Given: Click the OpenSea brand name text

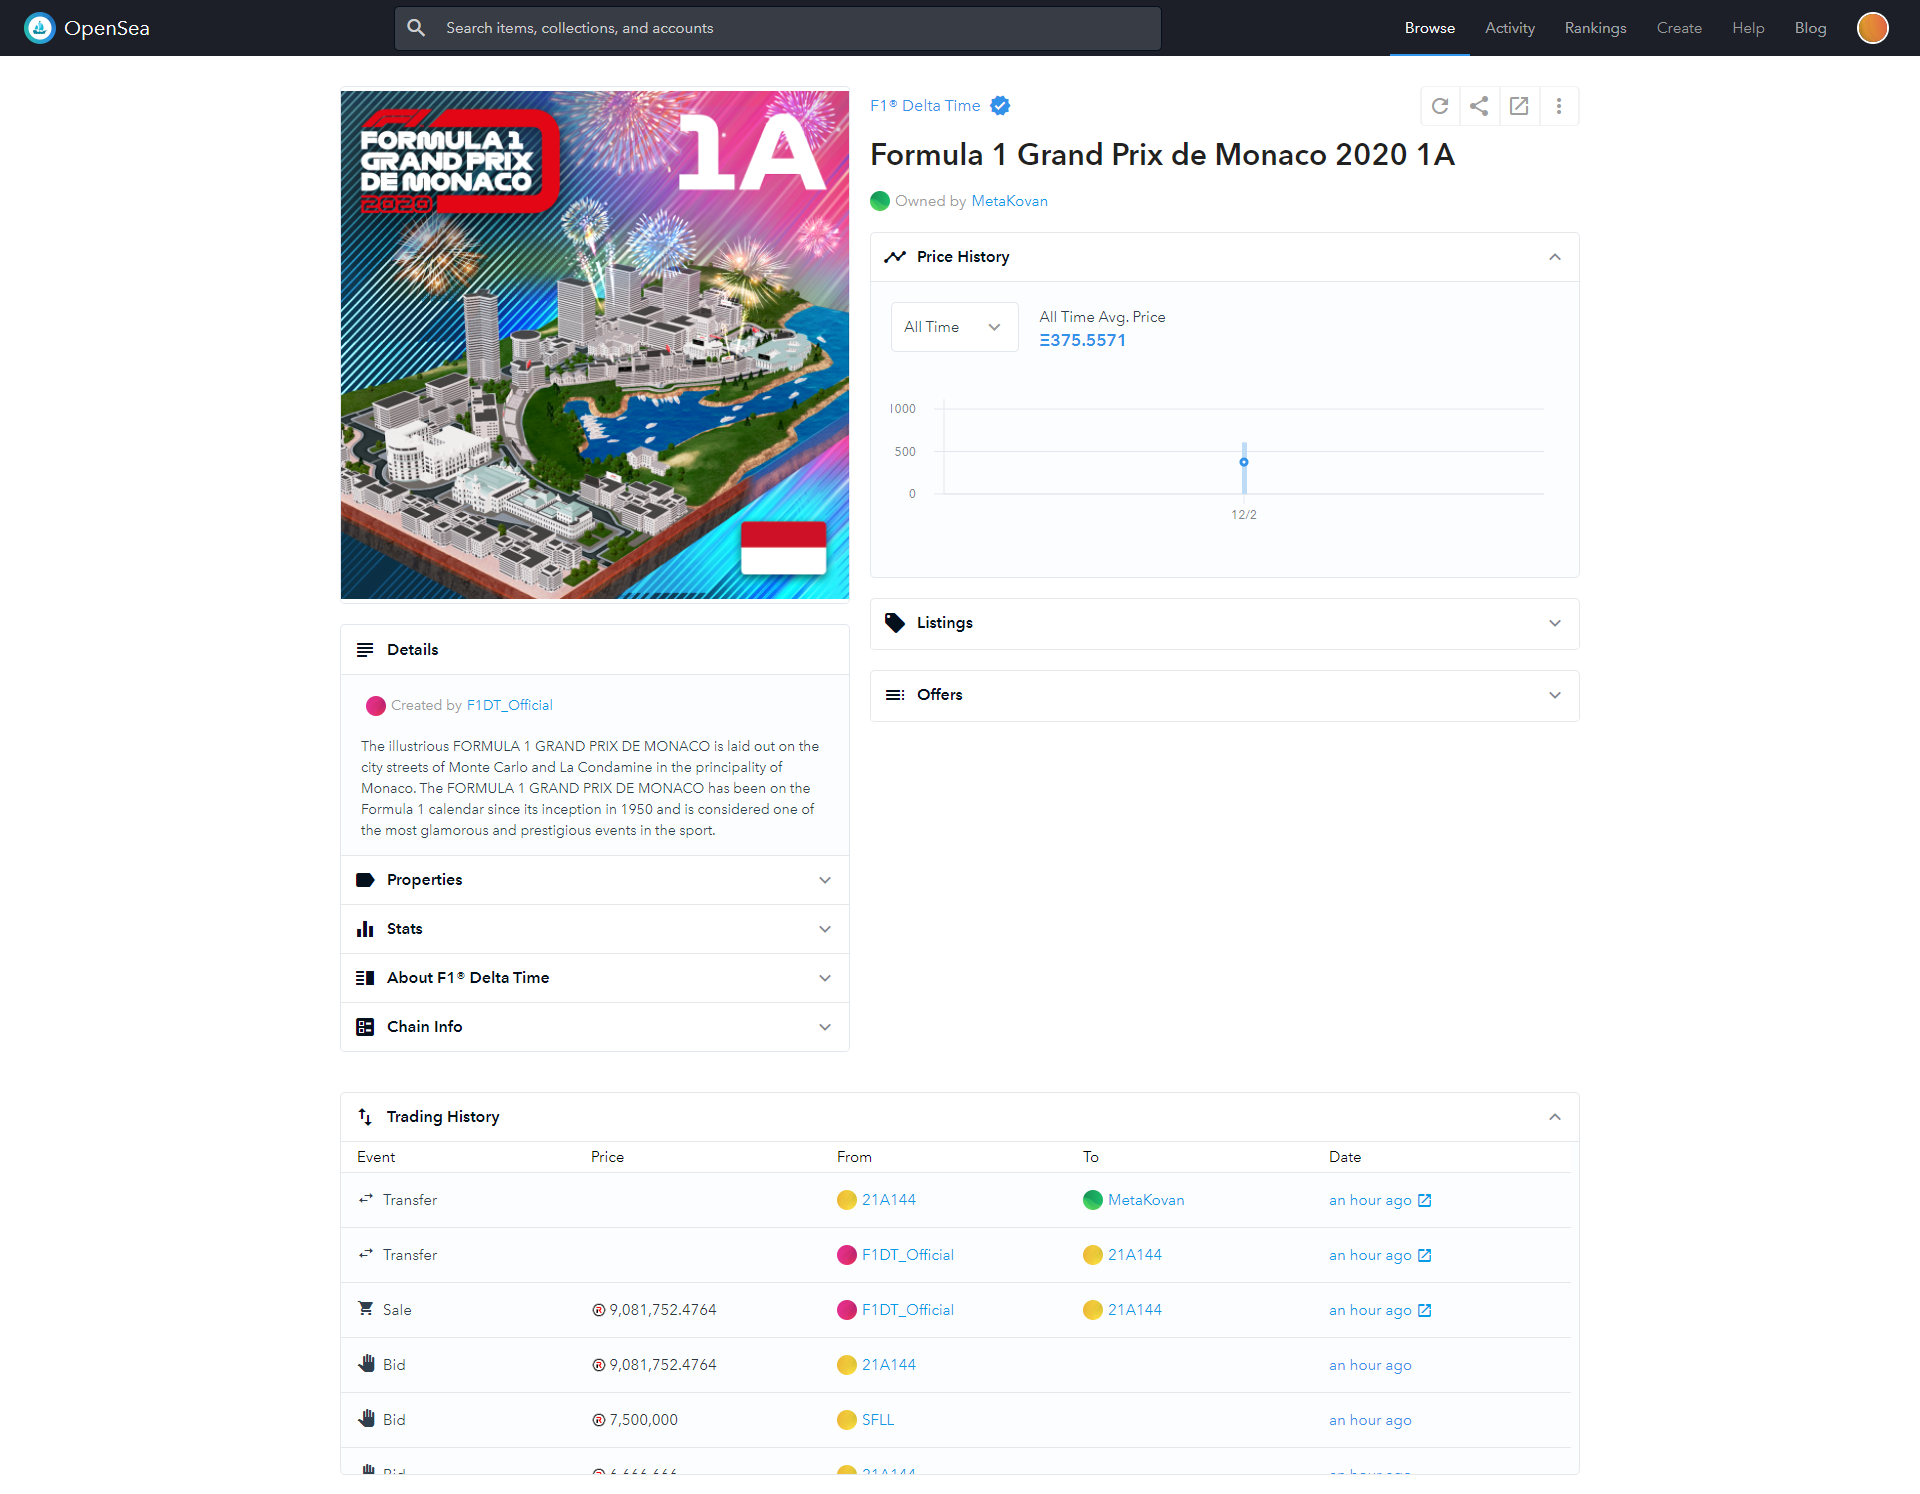Looking at the screenshot, I should click(x=107, y=28).
